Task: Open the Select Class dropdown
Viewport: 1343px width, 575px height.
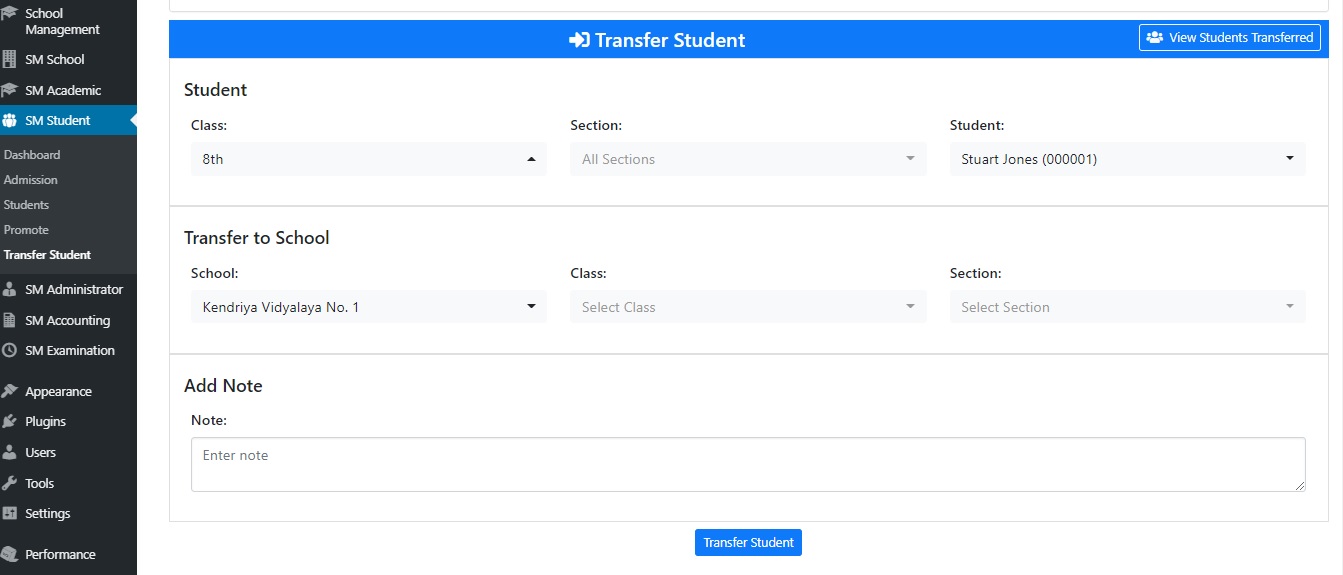Action: pyautogui.click(x=747, y=307)
